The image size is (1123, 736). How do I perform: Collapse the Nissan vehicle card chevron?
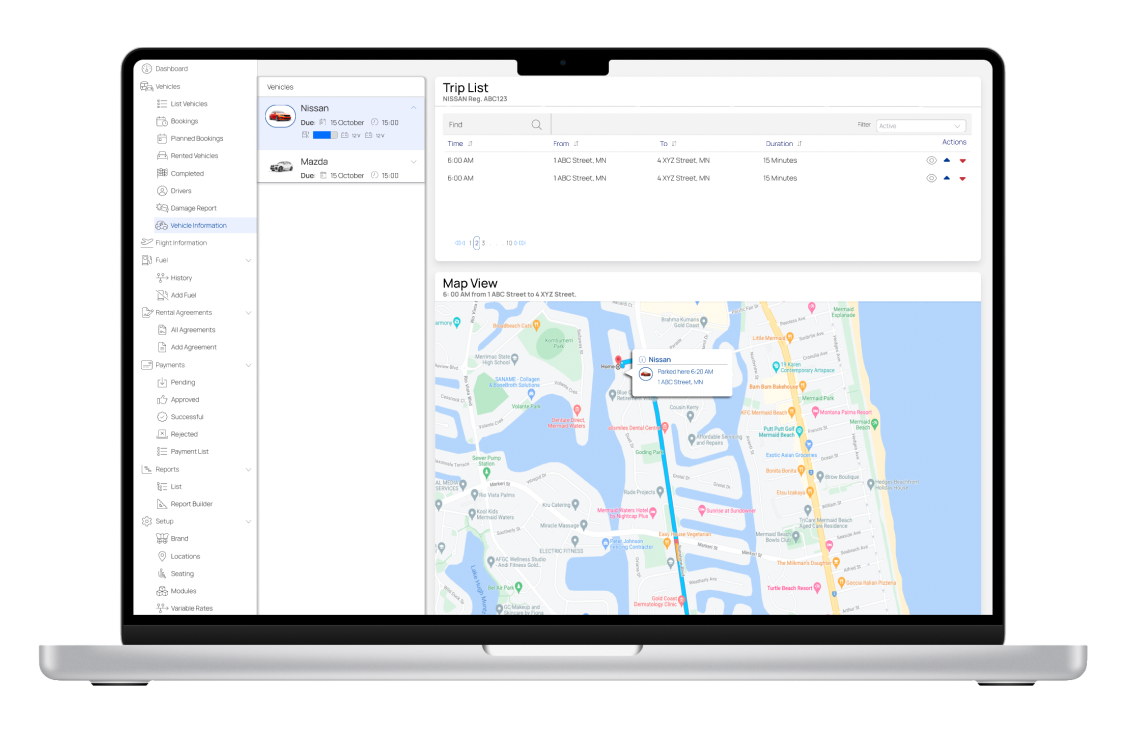click(x=413, y=108)
